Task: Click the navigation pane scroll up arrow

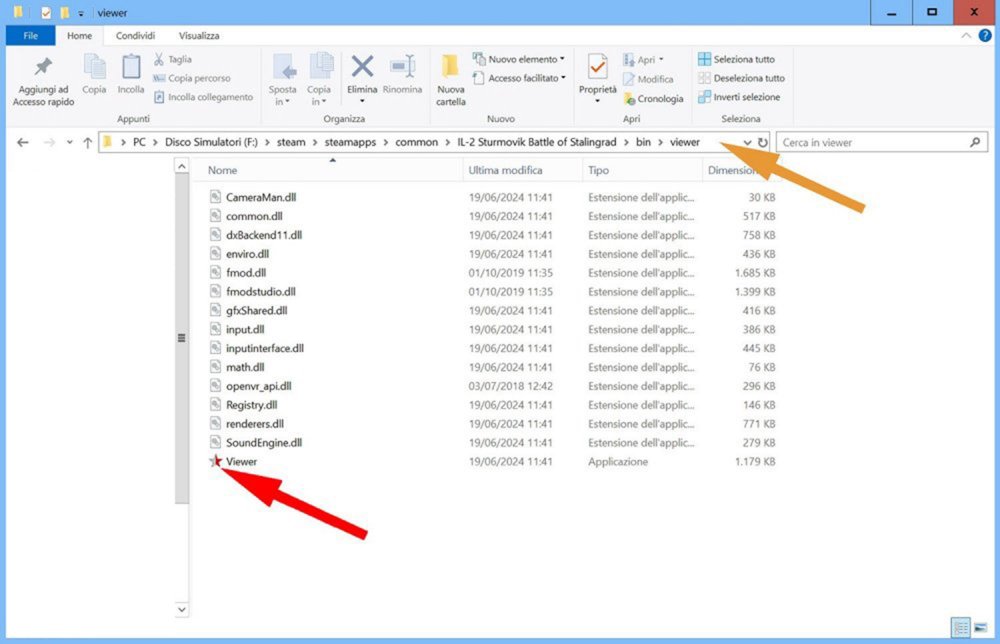Action: coord(182,166)
